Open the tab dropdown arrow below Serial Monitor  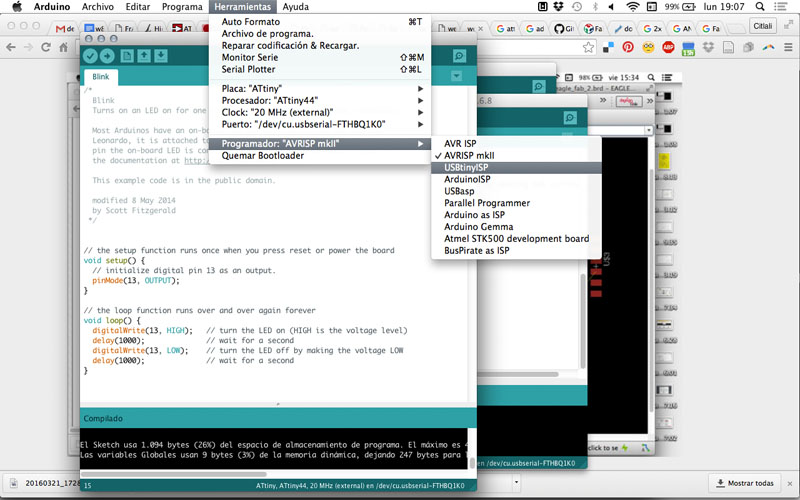457,77
